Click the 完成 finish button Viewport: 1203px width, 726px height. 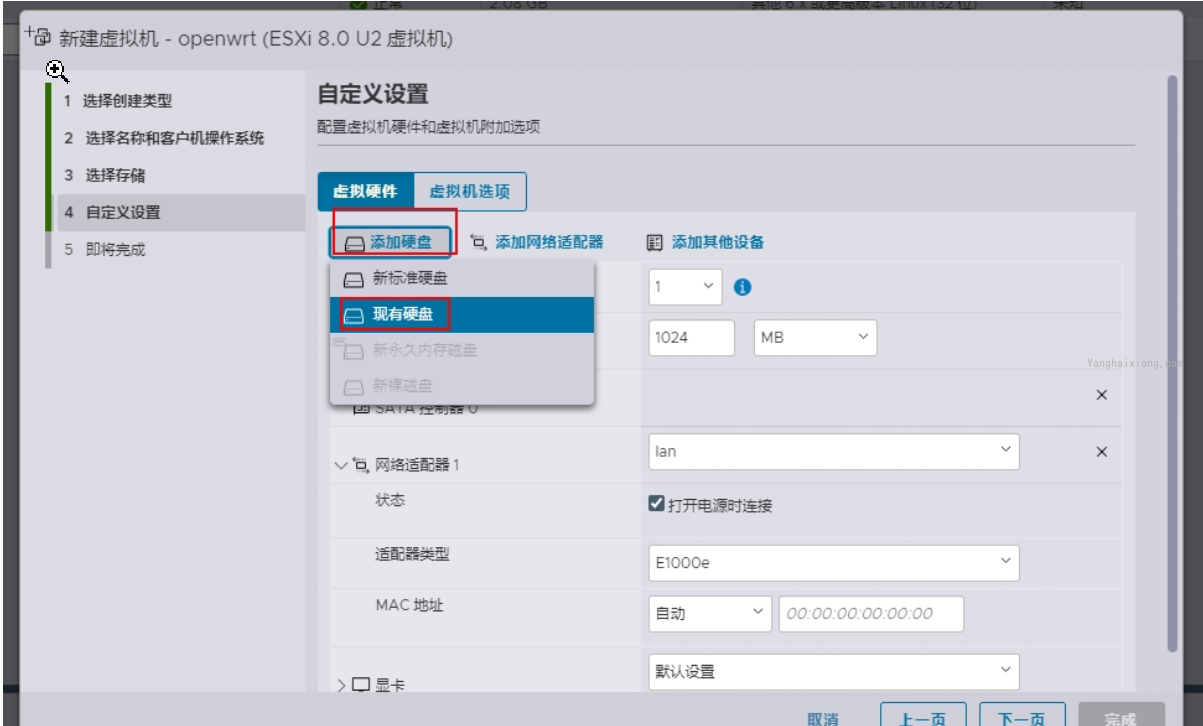point(1122,716)
